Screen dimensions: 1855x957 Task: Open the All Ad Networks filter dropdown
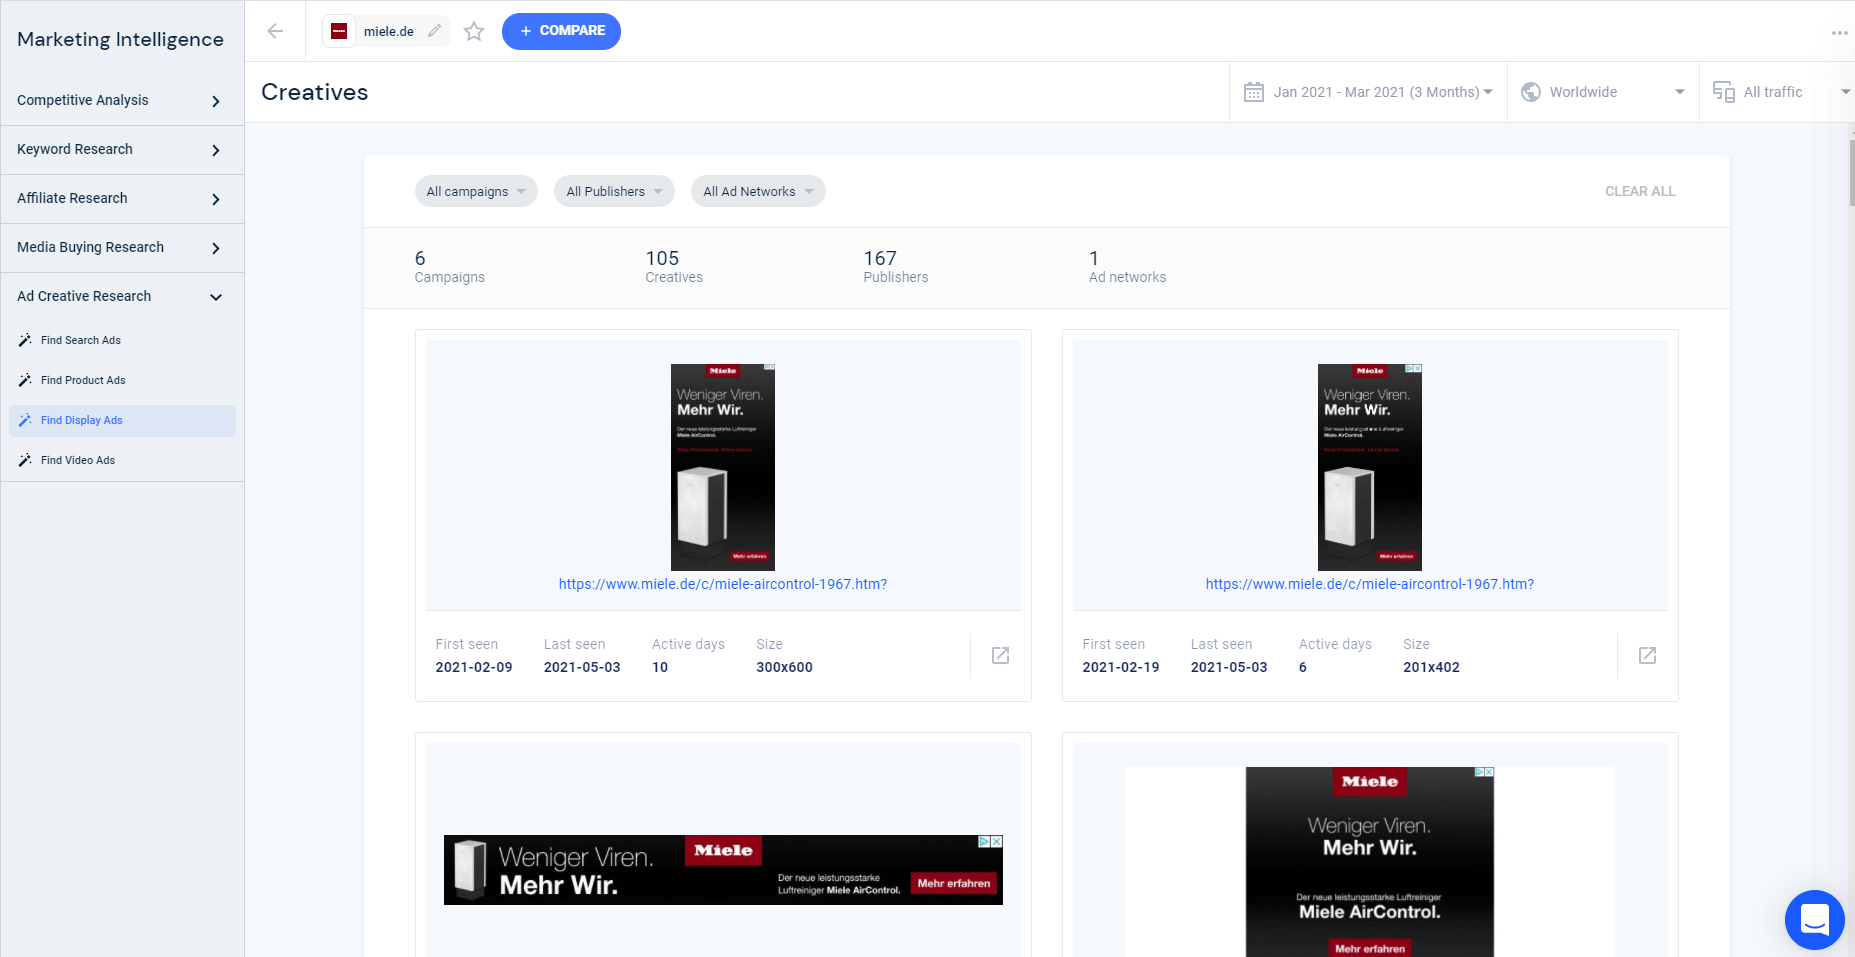click(x=758, y=191)
